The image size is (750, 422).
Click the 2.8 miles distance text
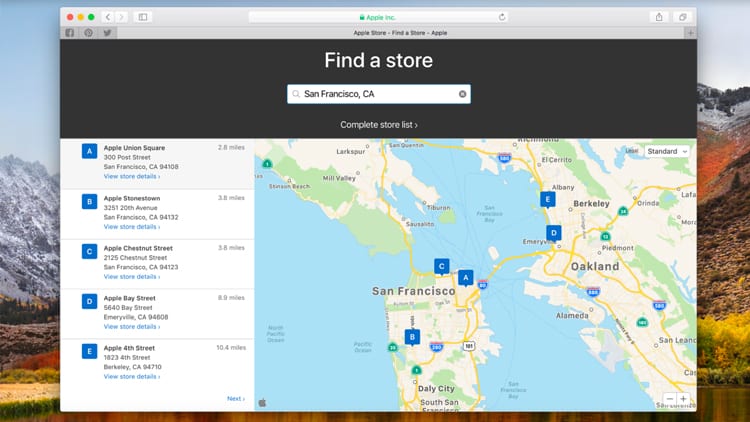(x=231, y=147)
